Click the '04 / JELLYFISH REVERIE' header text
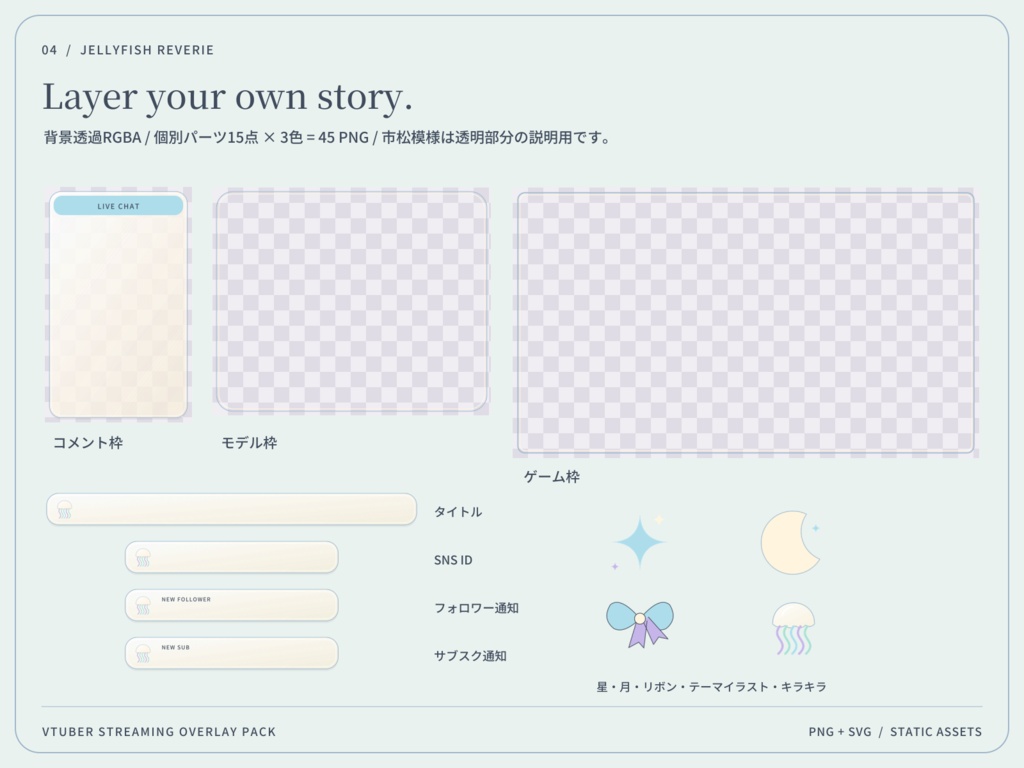The image size is (1024, 768). pos(128,50)
